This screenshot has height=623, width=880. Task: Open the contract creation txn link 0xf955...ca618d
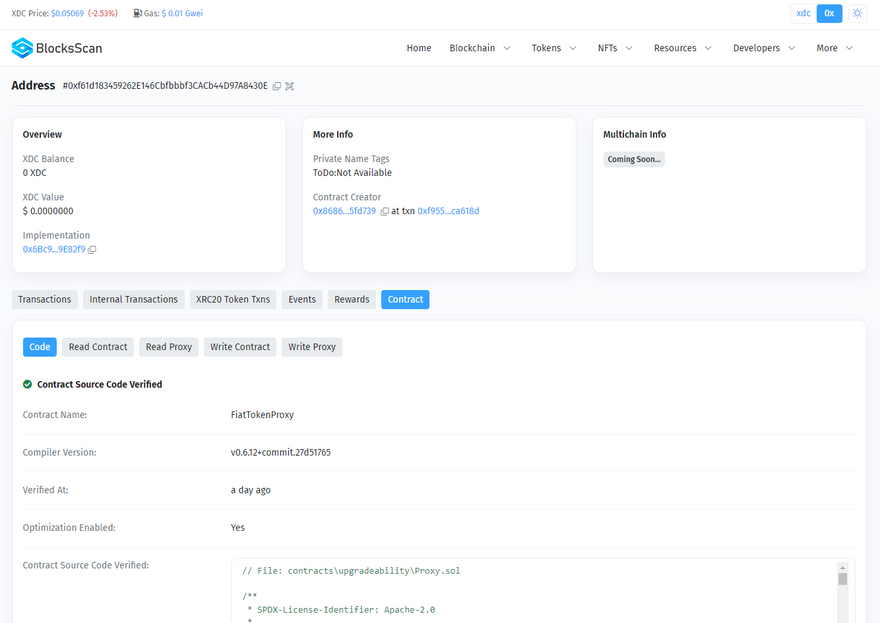(x=448, y=211)
